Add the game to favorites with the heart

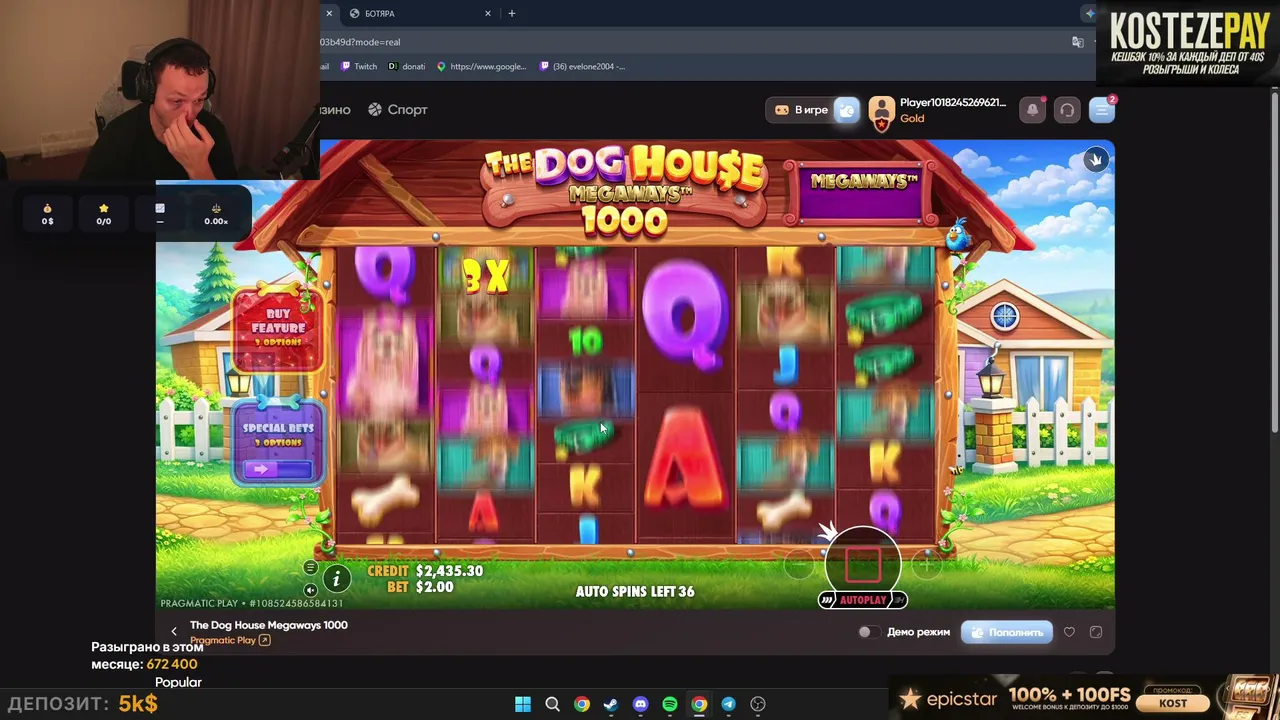click(1069, 632)
